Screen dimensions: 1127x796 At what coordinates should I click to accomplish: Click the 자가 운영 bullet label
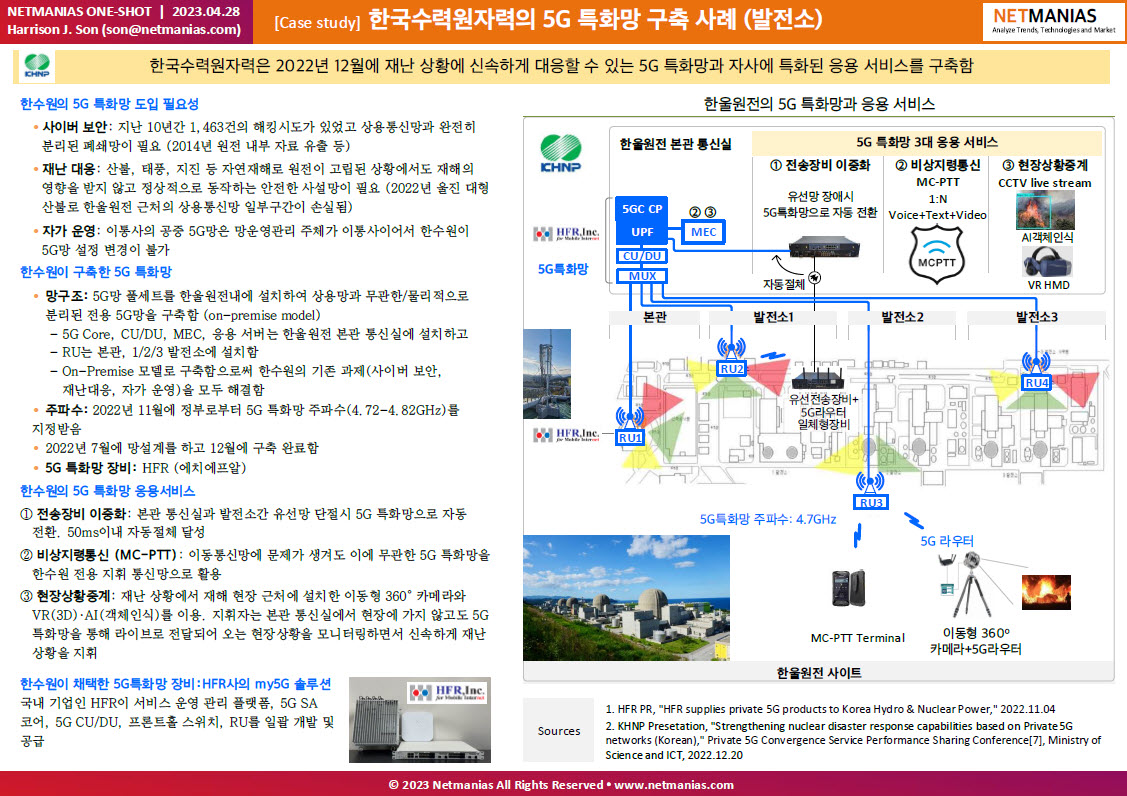(69, 231)
